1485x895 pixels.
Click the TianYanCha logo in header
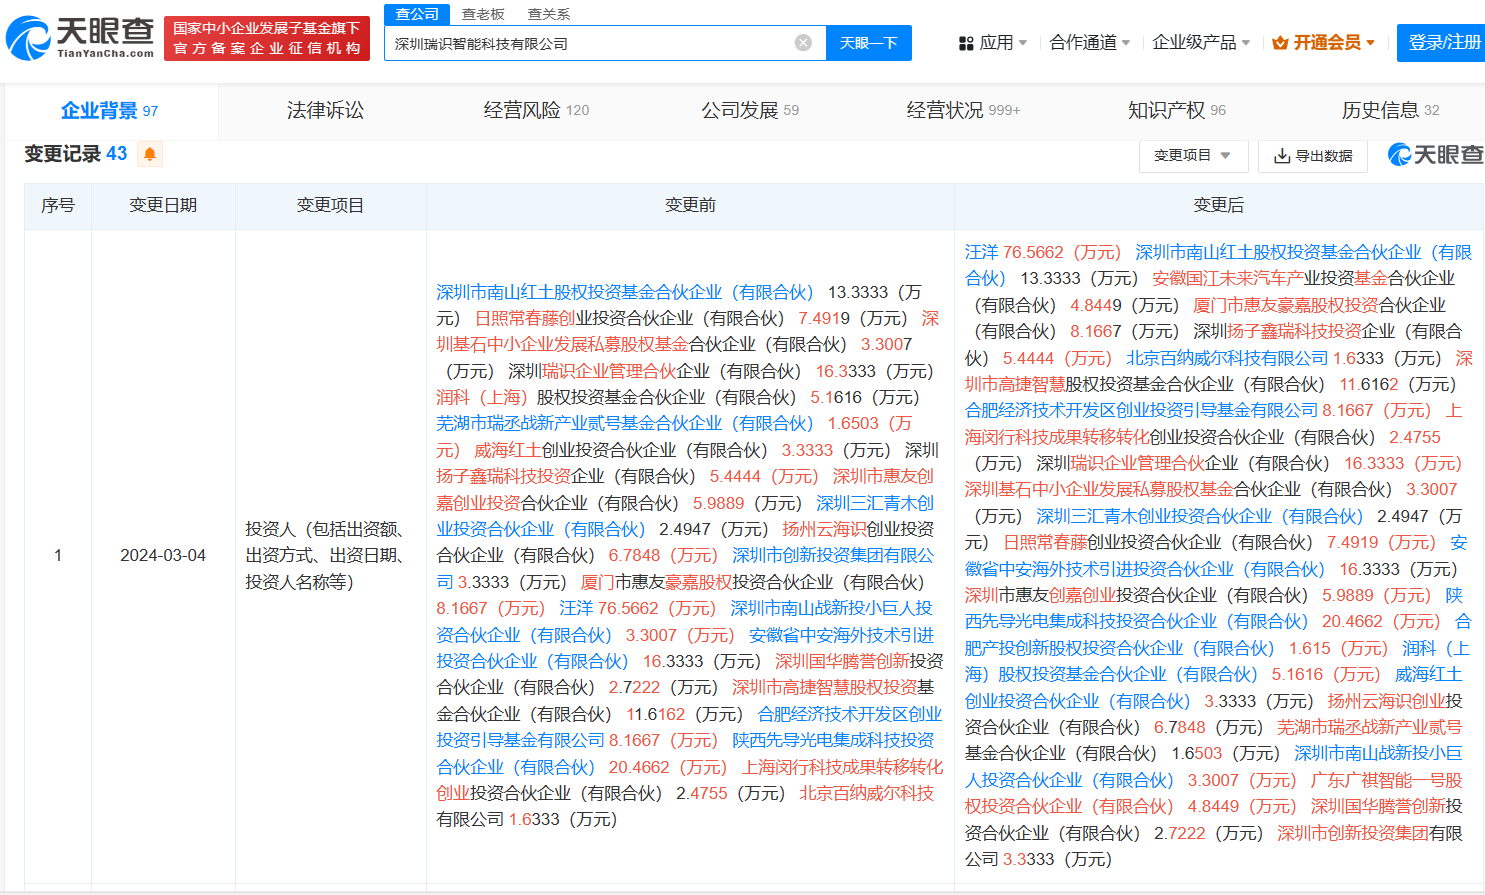[x=80, y=38]
